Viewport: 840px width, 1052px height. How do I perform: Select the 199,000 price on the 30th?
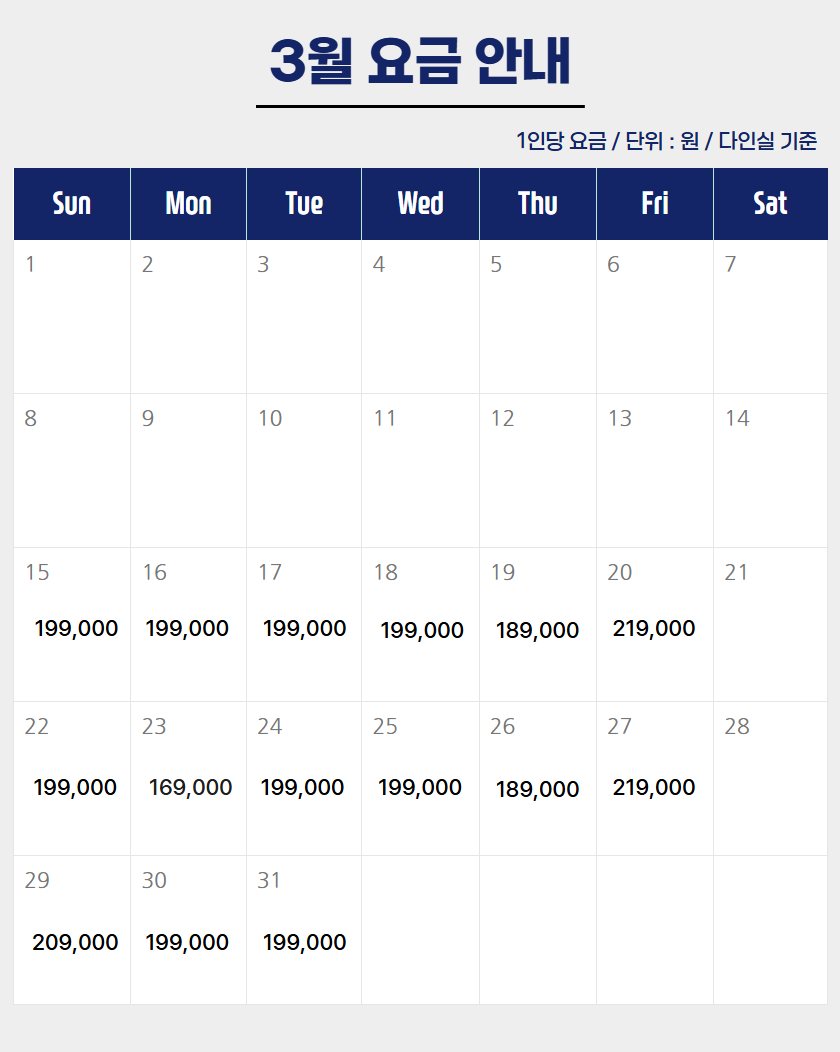(187, 942)
